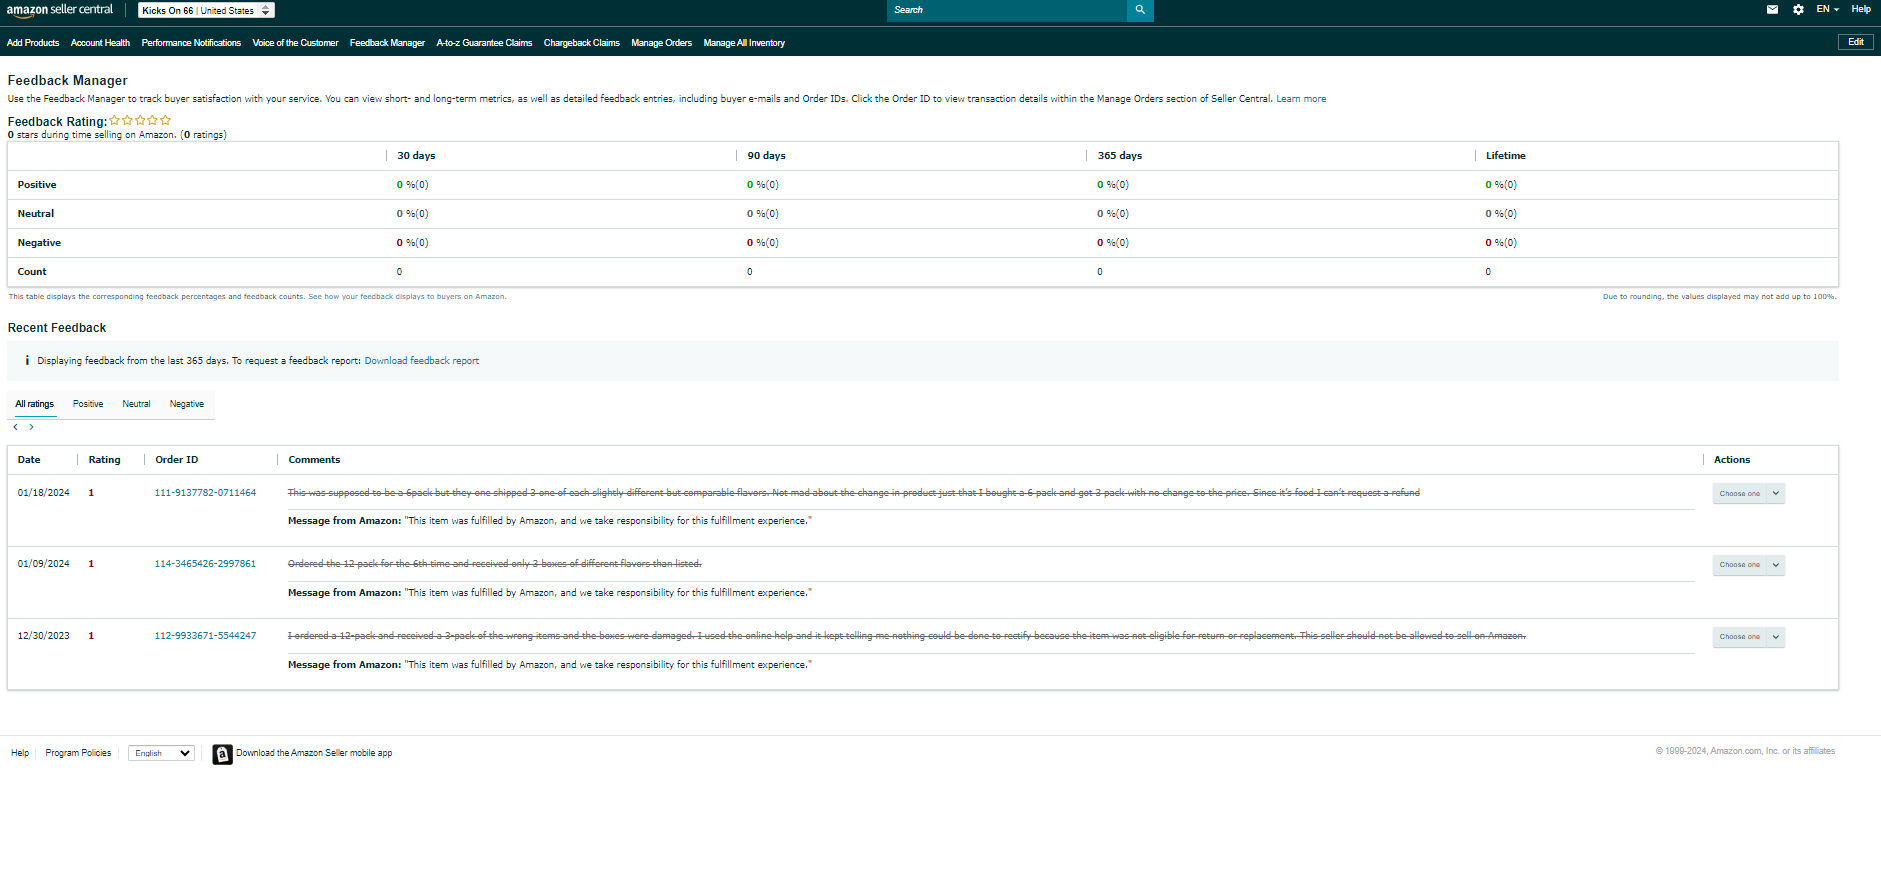Click the Lifetime column header

click(x=1506, y=156)
